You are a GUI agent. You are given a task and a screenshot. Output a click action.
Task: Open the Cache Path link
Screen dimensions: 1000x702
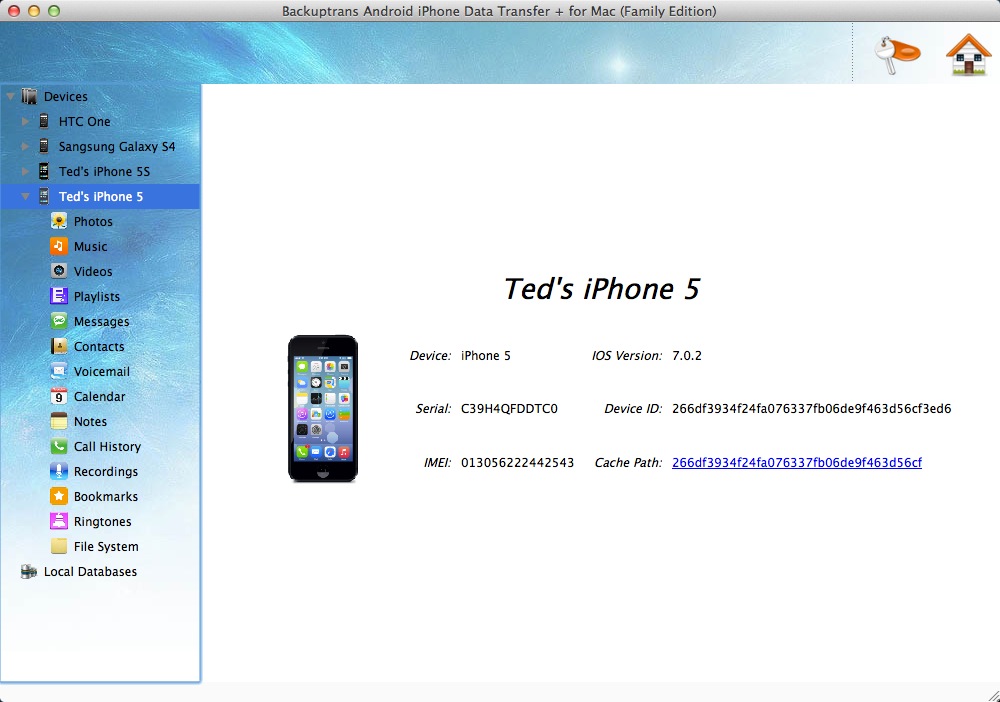pyautogui.click(x=797, y=463)
